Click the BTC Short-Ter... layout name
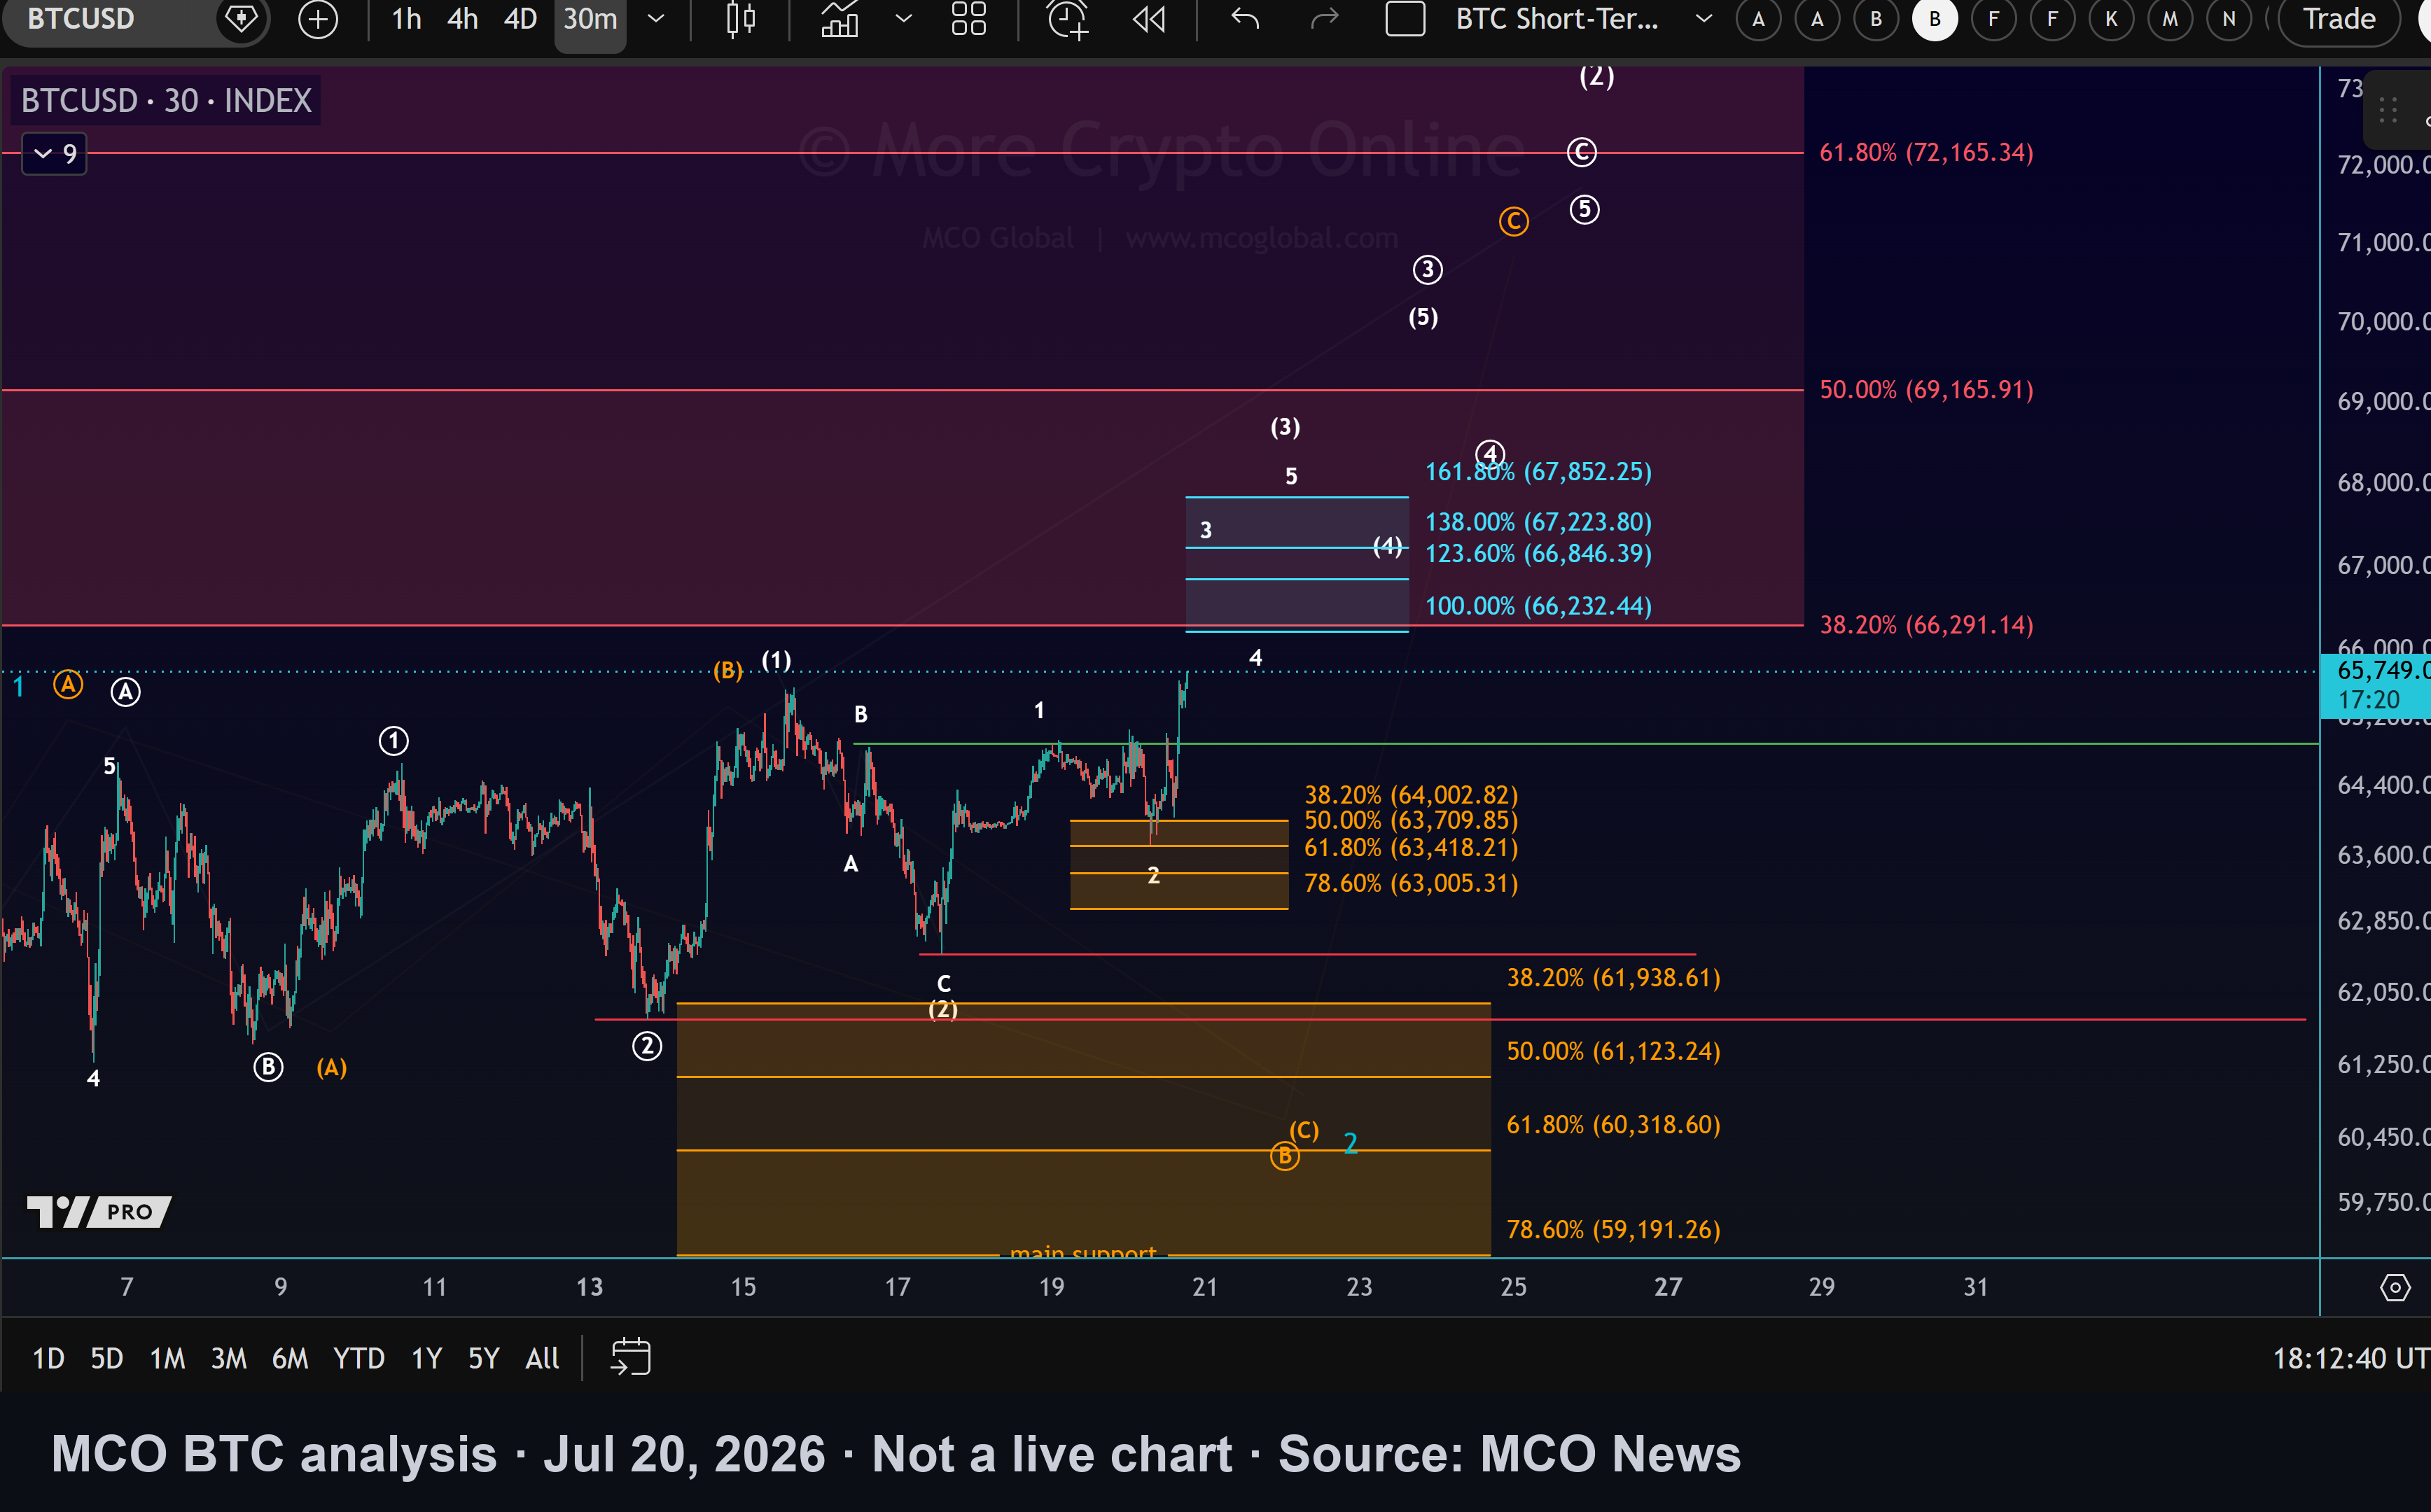Viewport: 2431px width, 1512px height. pos(1557,19)
